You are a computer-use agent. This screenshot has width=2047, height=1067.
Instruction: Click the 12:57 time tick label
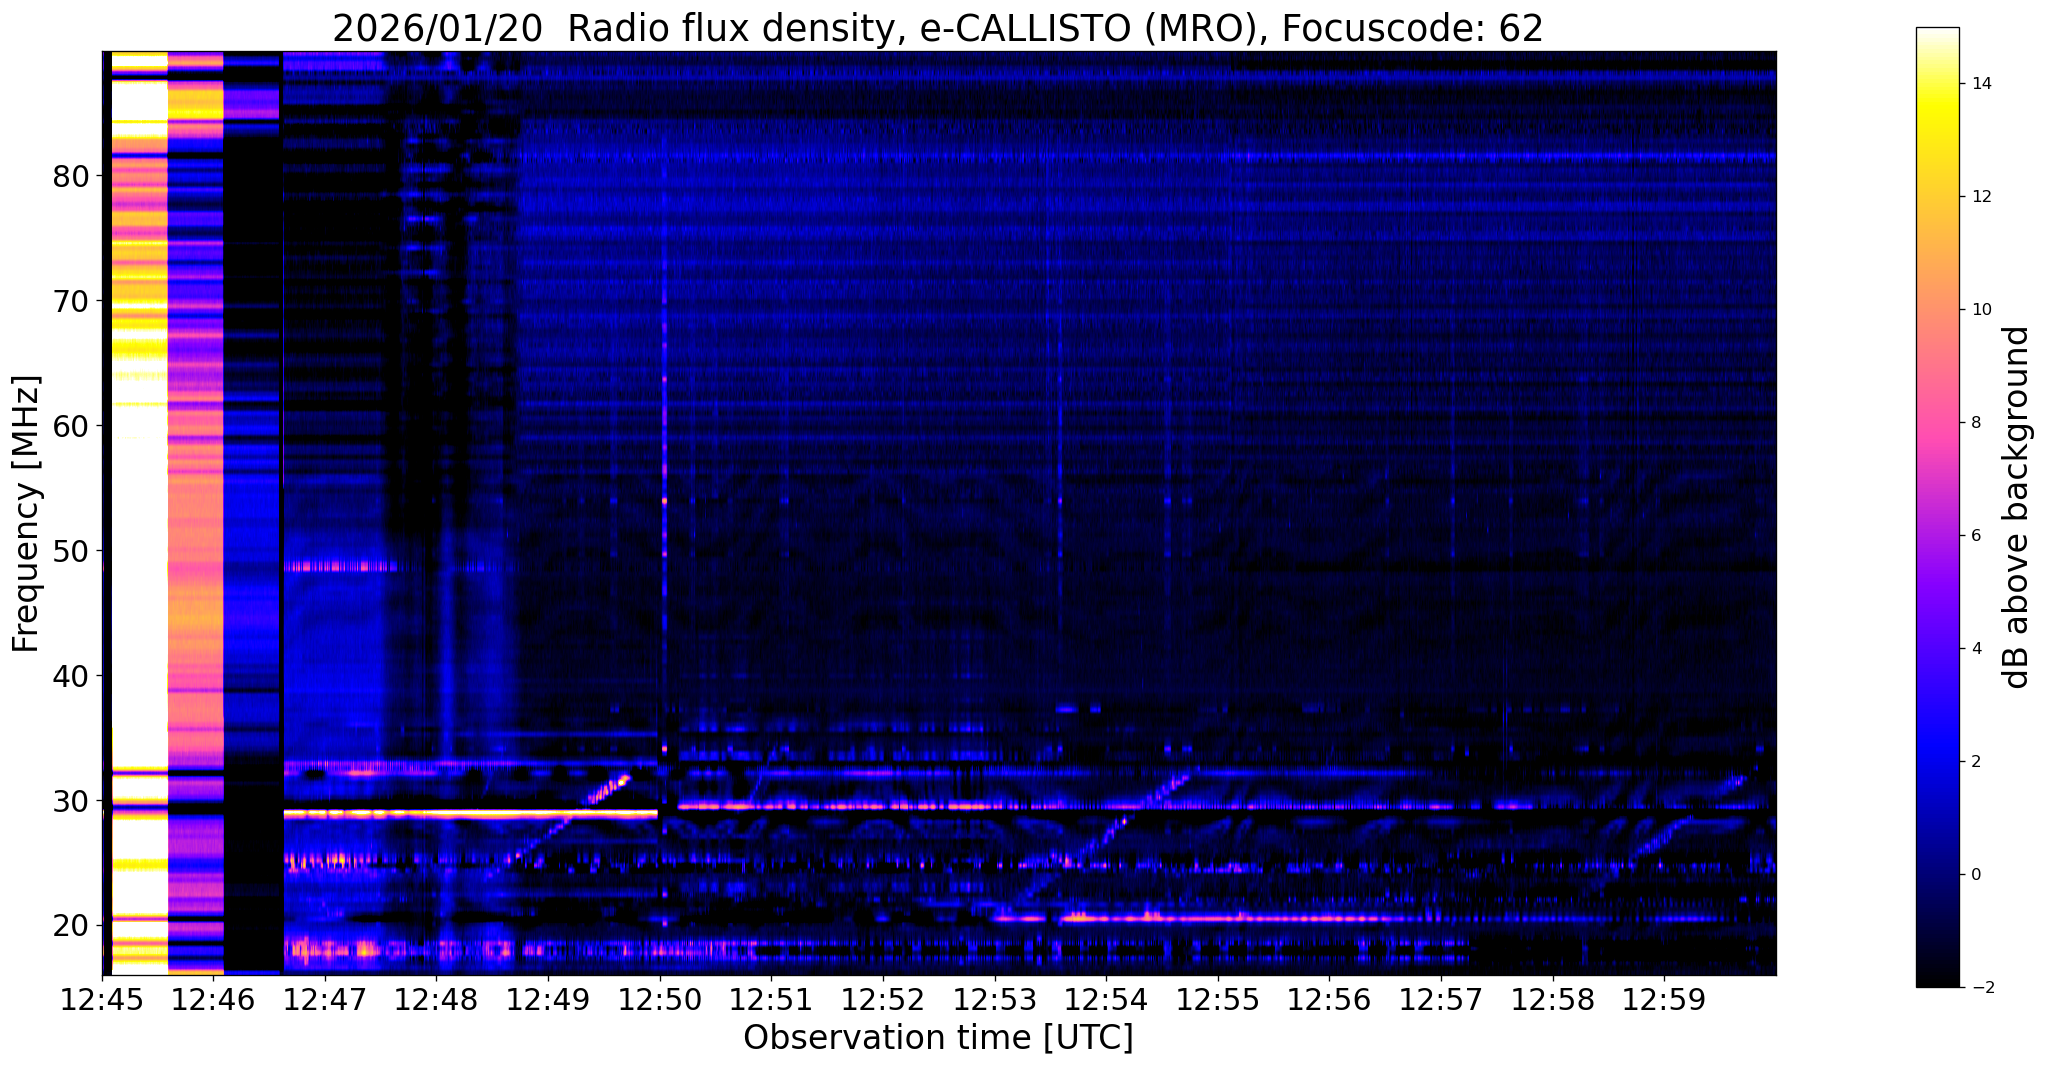pos(1441,999)
